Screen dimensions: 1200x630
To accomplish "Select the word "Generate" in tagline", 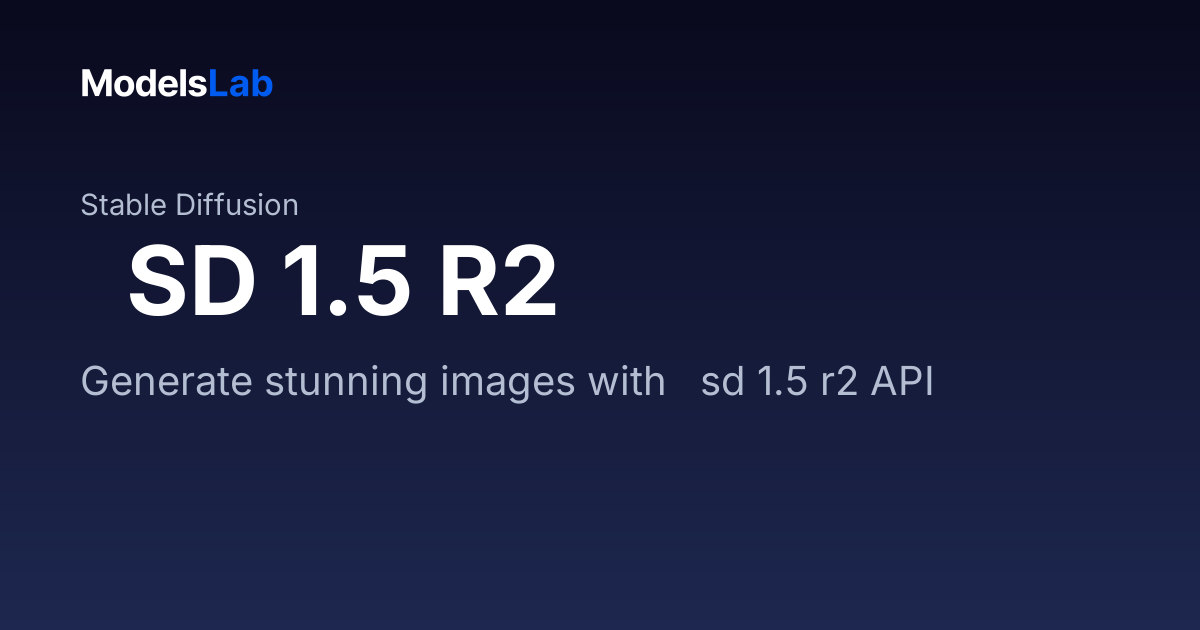I will (164, 383).
